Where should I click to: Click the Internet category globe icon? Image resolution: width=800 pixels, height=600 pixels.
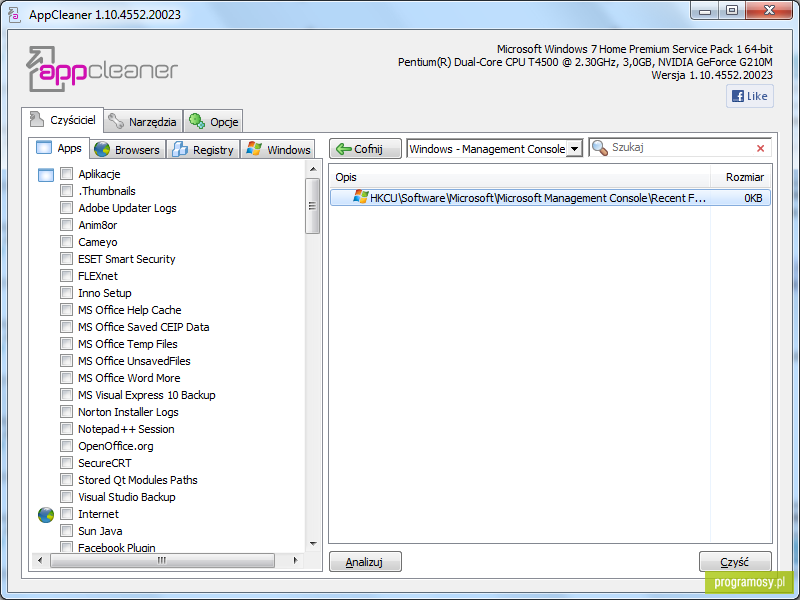[x=46, y=515]
